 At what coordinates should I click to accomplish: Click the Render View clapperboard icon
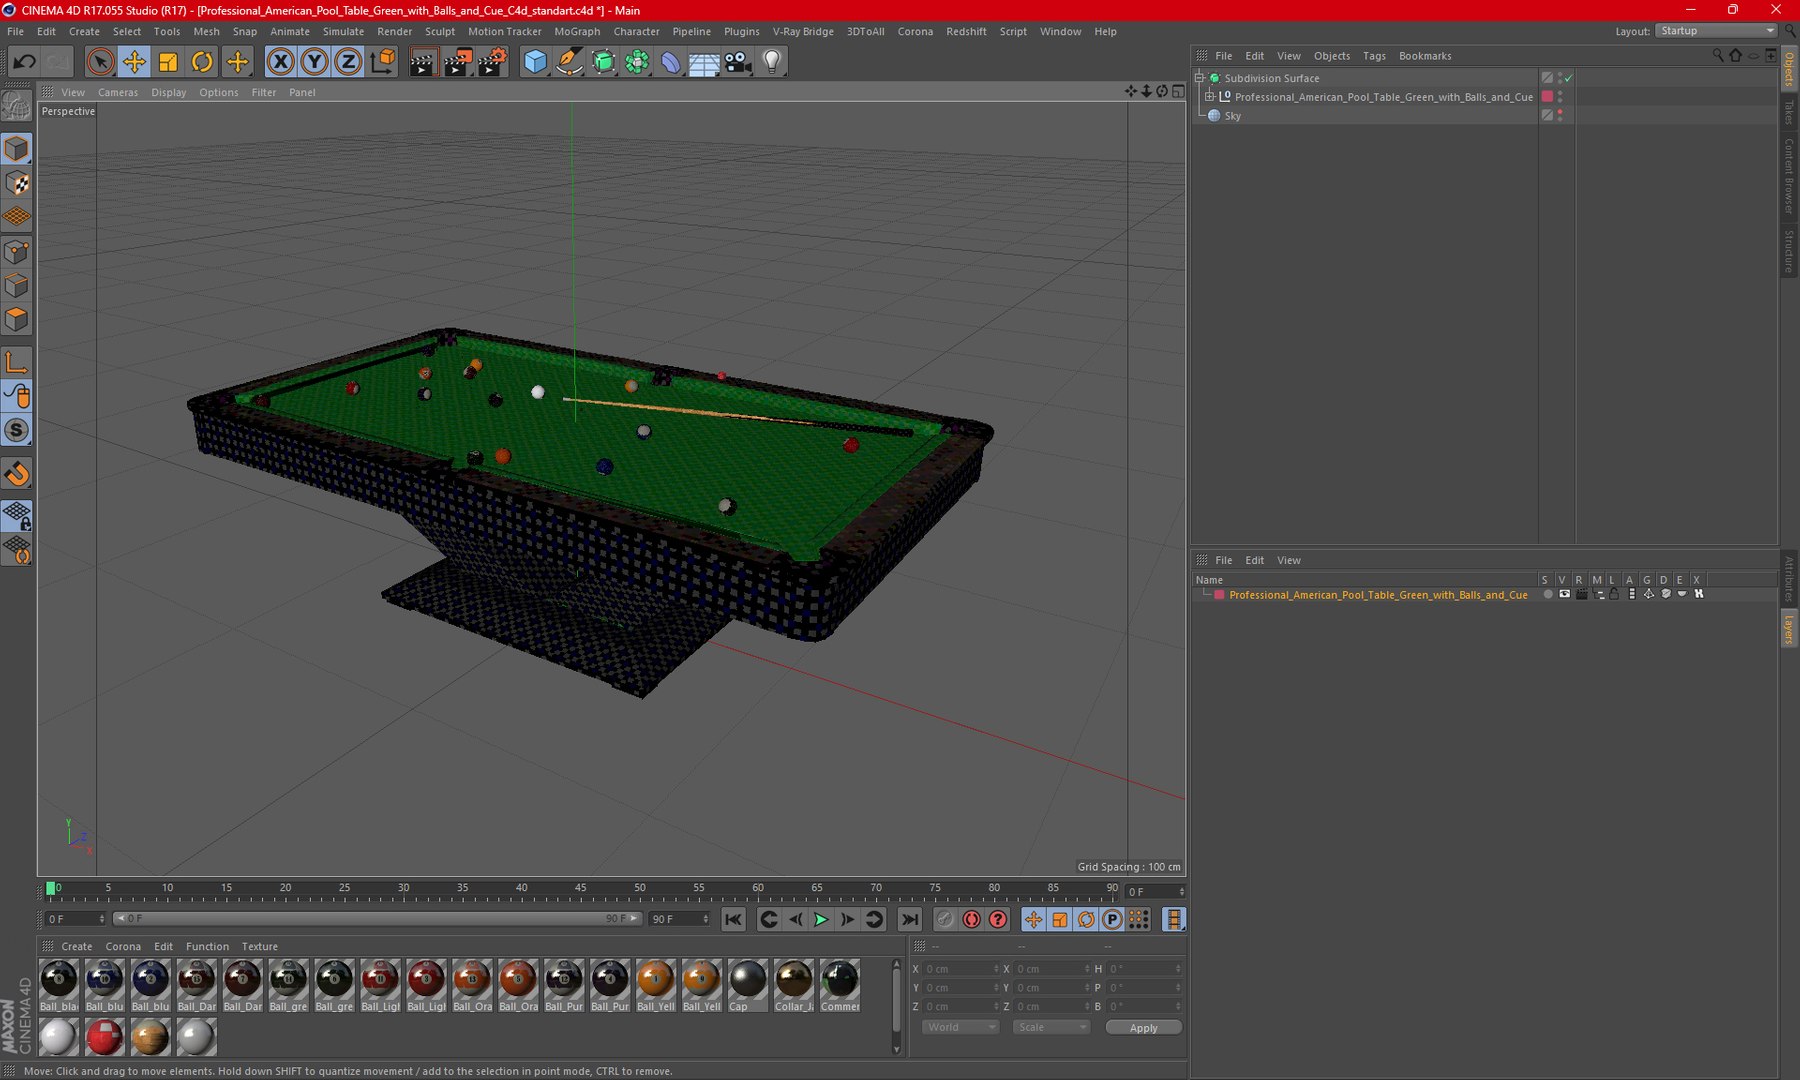click(423, 62)
